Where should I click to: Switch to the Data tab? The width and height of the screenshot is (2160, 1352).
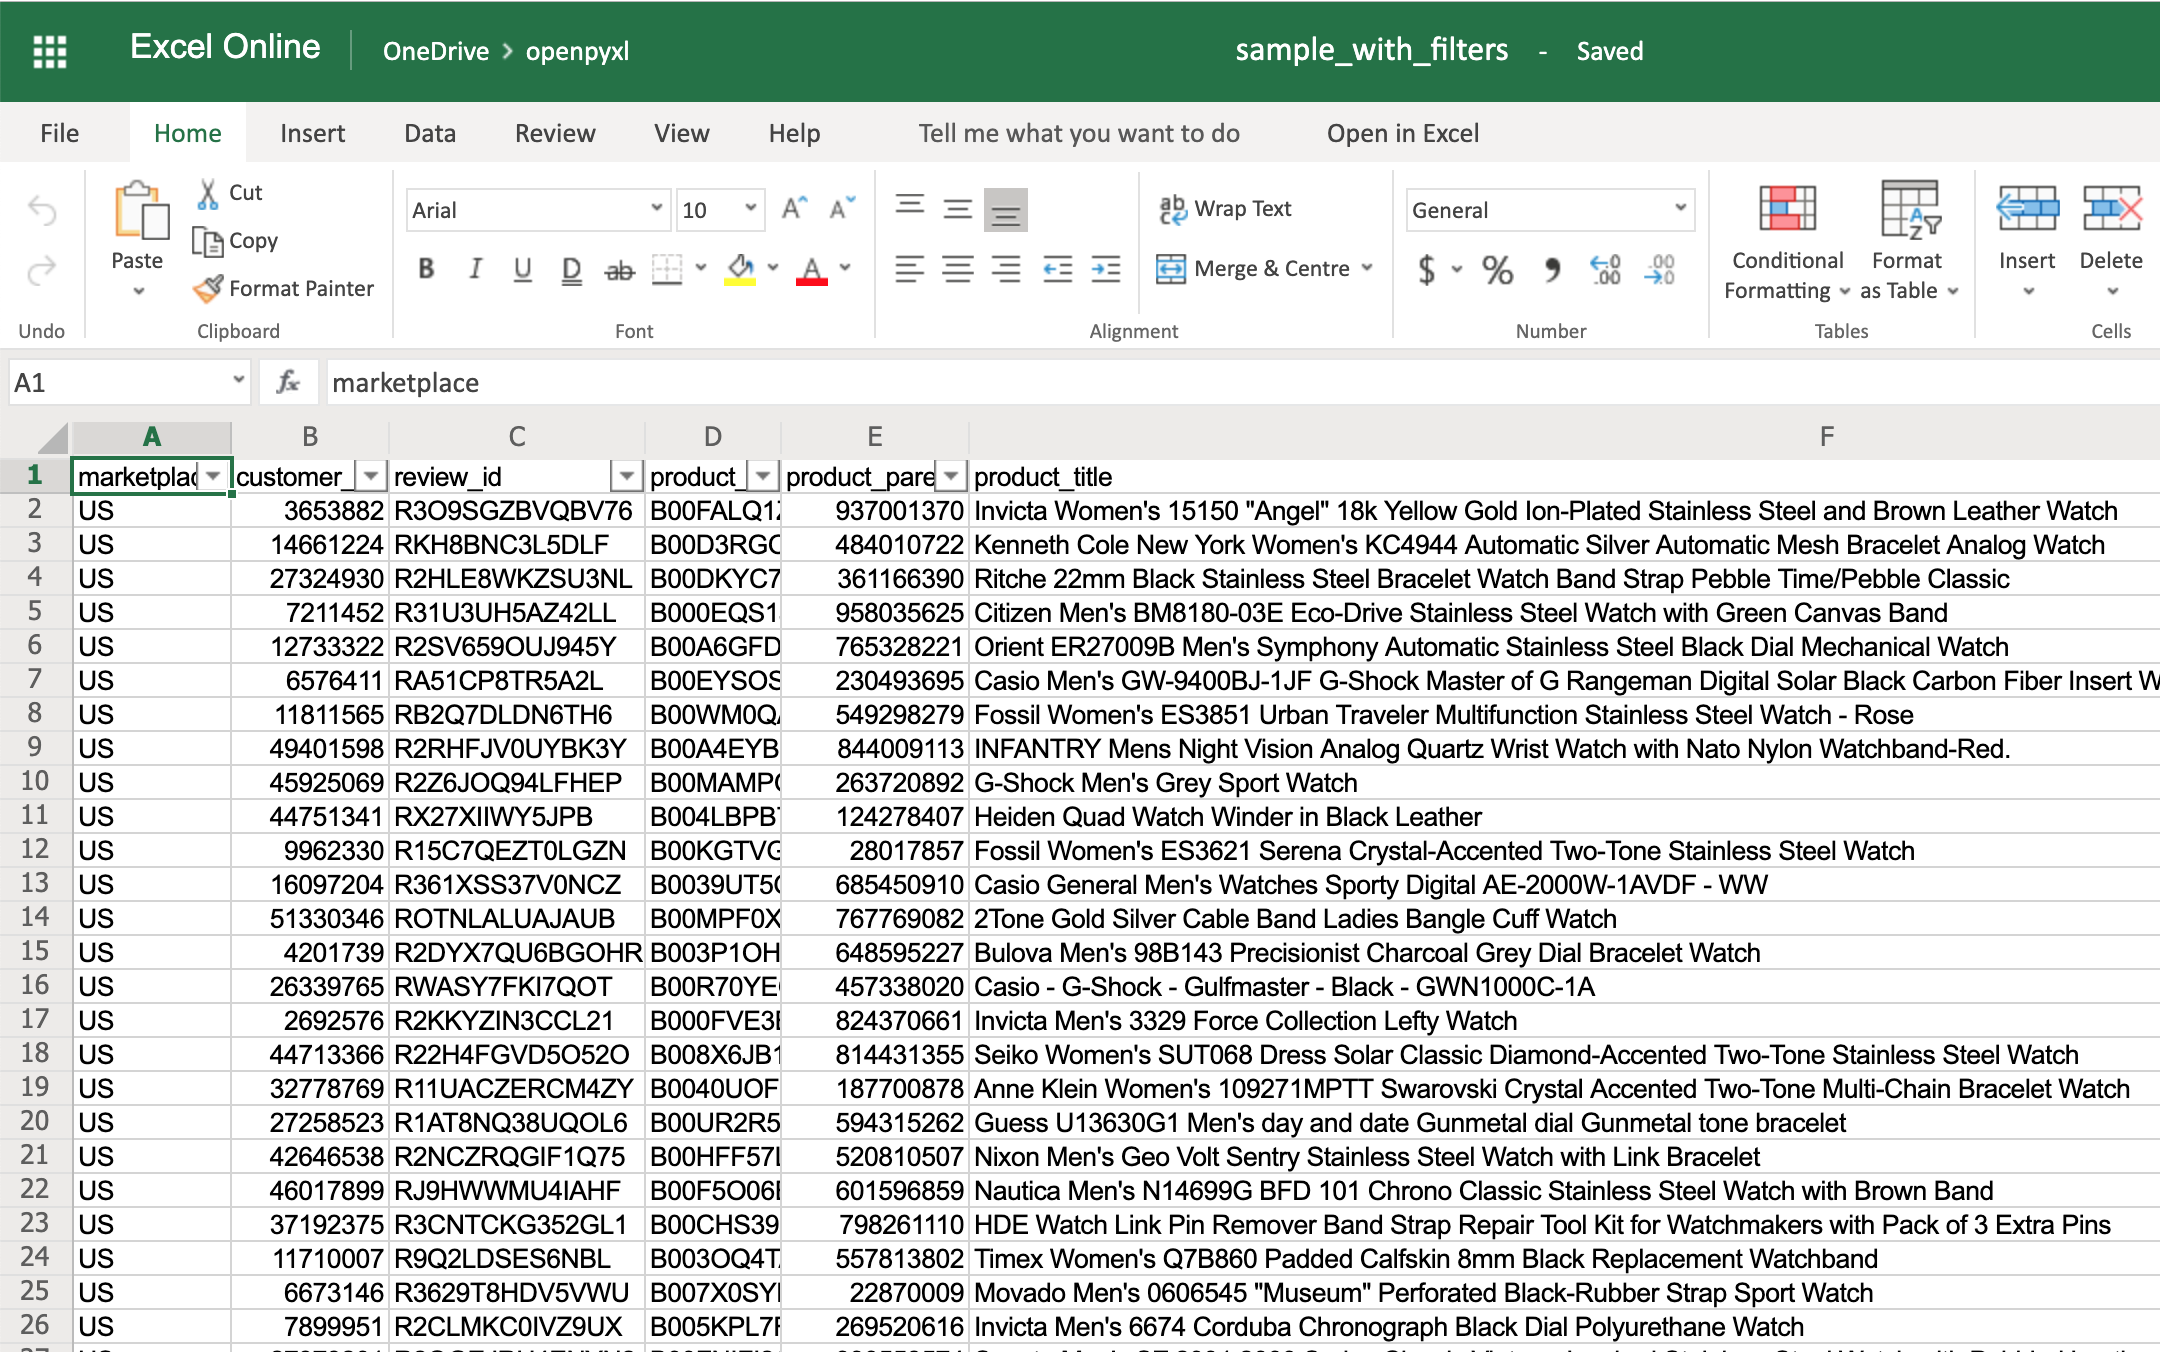pos(430,133)
